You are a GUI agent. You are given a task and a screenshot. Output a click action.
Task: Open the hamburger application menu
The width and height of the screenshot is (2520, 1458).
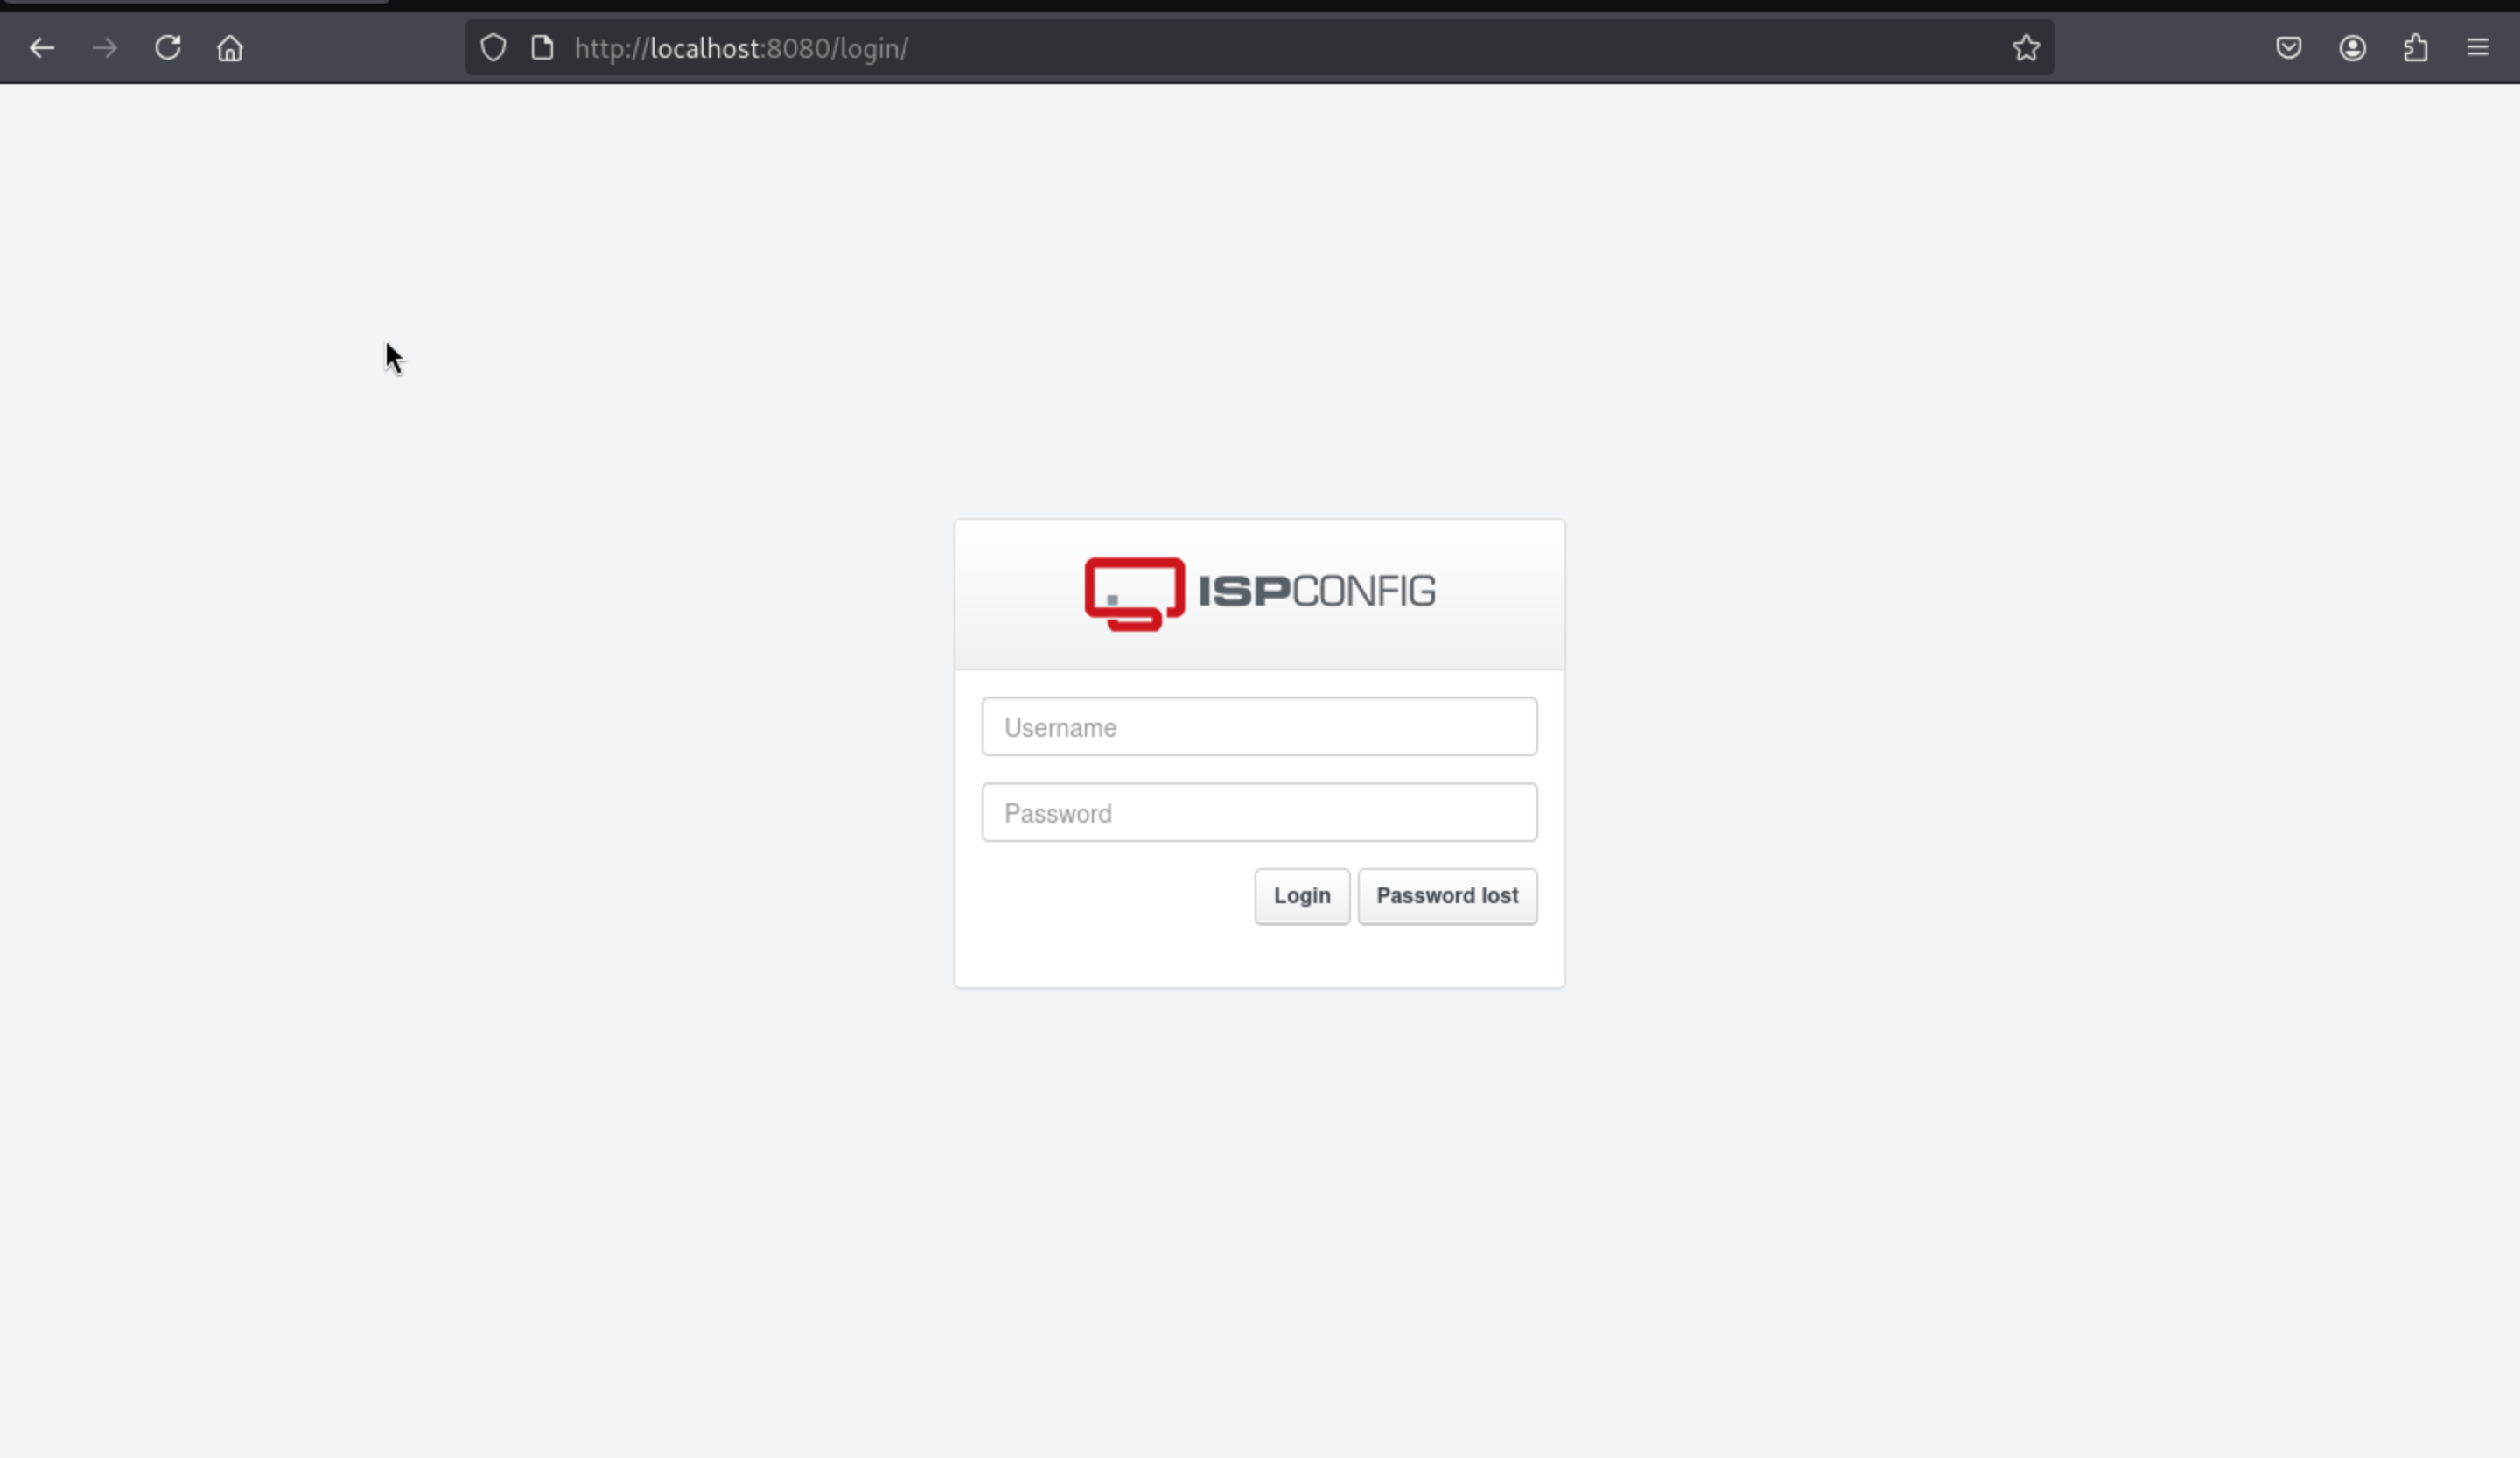[2478, 48]
